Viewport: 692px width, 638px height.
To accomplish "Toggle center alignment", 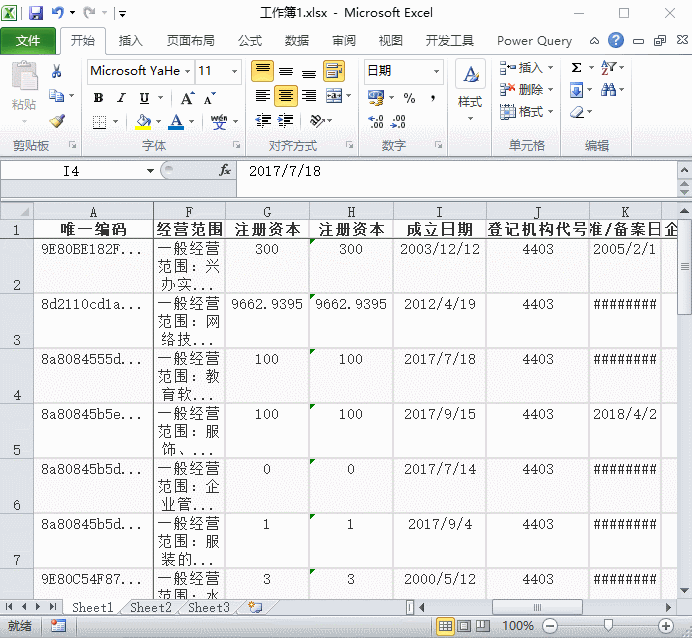I will coord(286,95).
